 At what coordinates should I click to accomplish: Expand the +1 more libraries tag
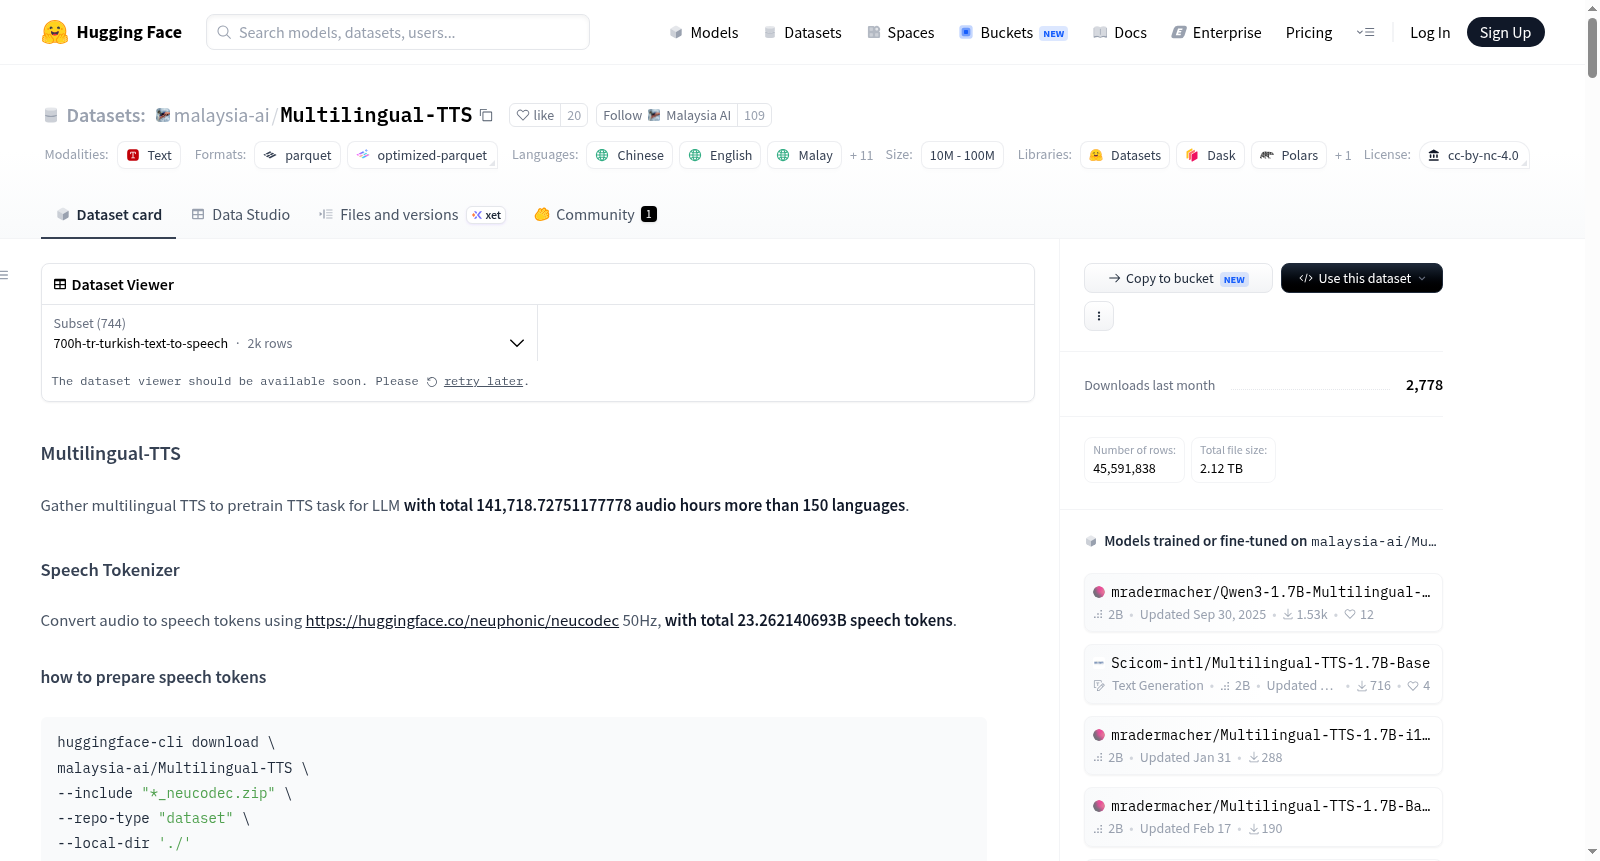pyautogui.click(x=1343, y=155)
